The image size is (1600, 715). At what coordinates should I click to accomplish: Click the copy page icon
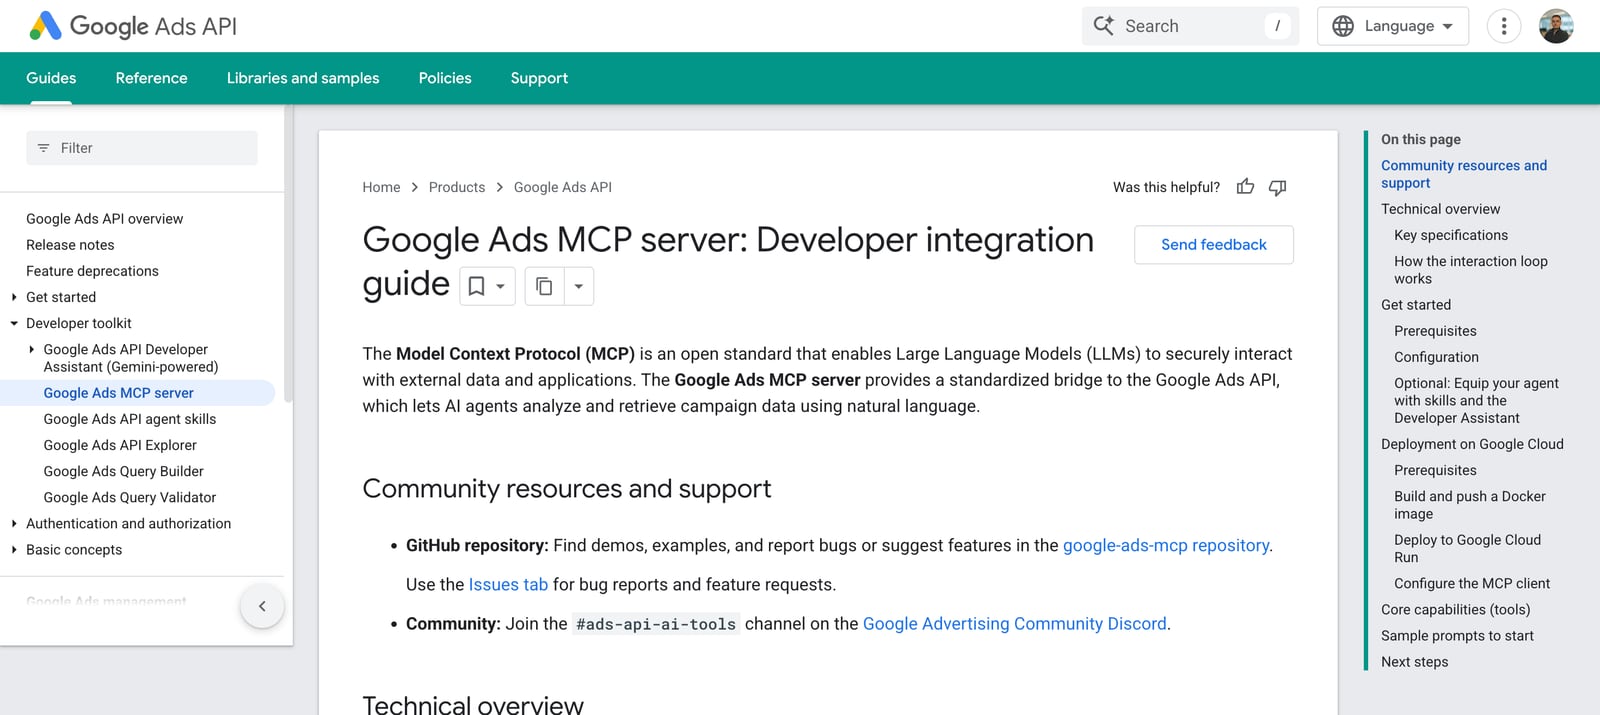[544, 286]
